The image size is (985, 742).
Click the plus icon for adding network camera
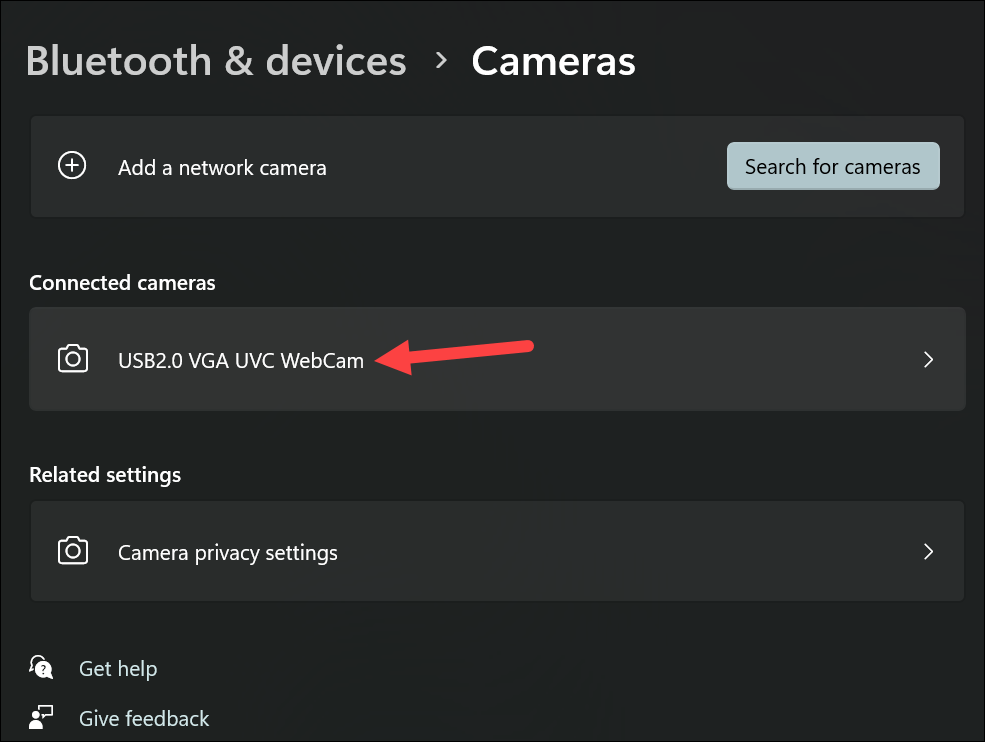pos(72,166)
